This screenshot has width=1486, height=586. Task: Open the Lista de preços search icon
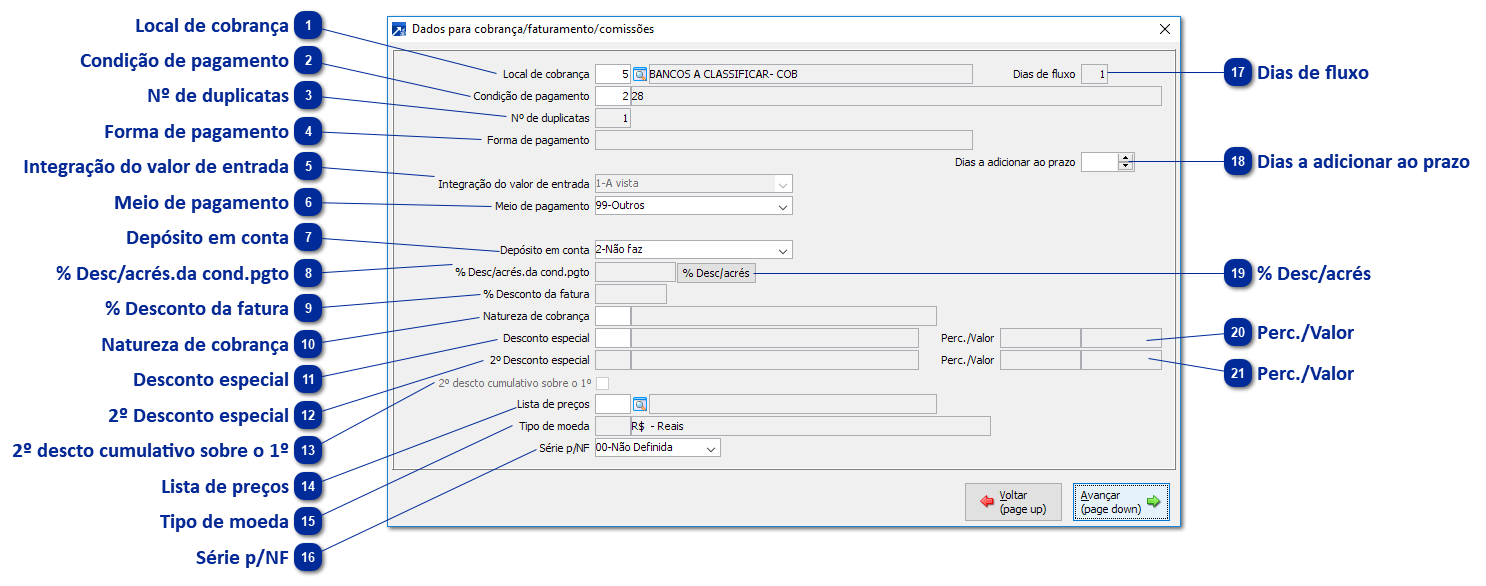click(640, 404)
